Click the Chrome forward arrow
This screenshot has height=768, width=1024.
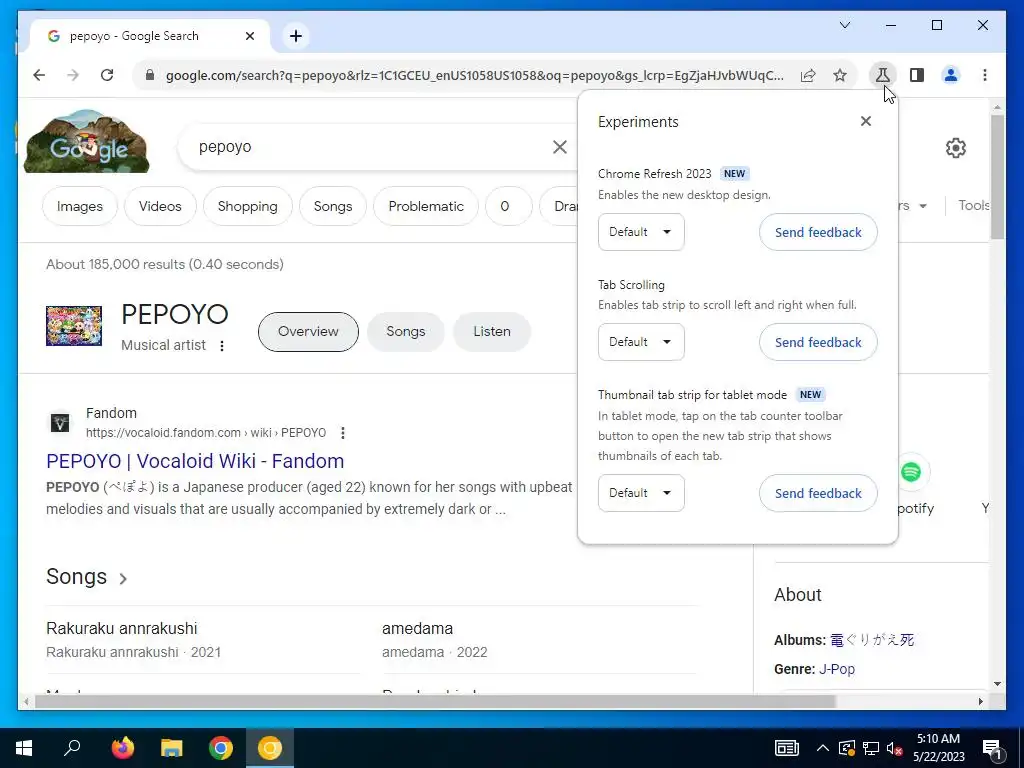tap(73, 75)
